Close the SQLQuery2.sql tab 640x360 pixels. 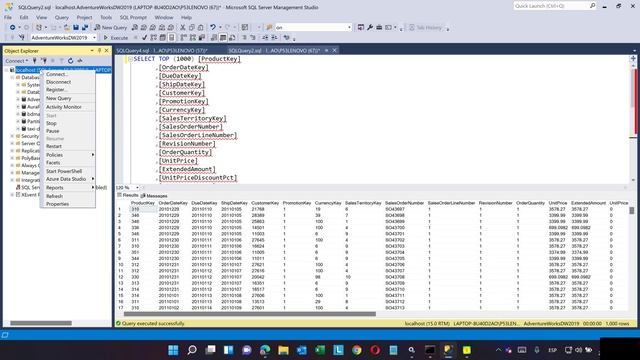[334, 50]
